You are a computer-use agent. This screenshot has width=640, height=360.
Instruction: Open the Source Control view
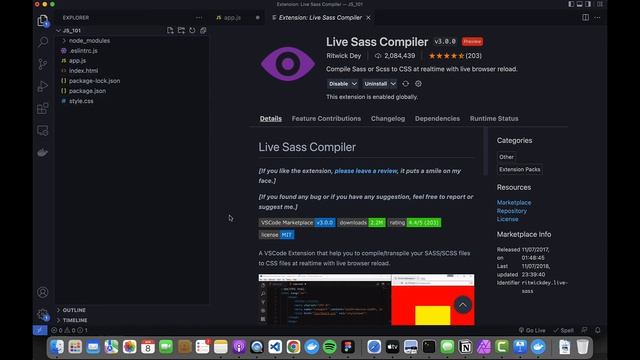pos(42,64)
